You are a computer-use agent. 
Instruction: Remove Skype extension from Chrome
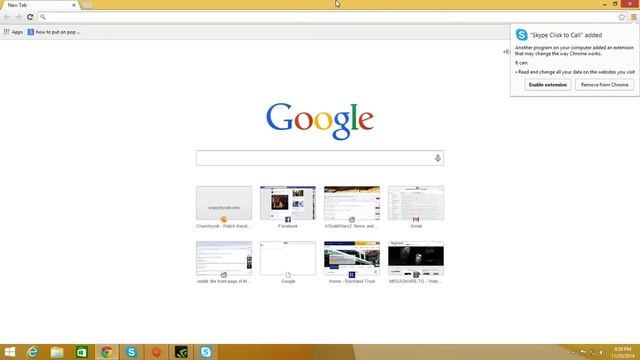(604, 85)
